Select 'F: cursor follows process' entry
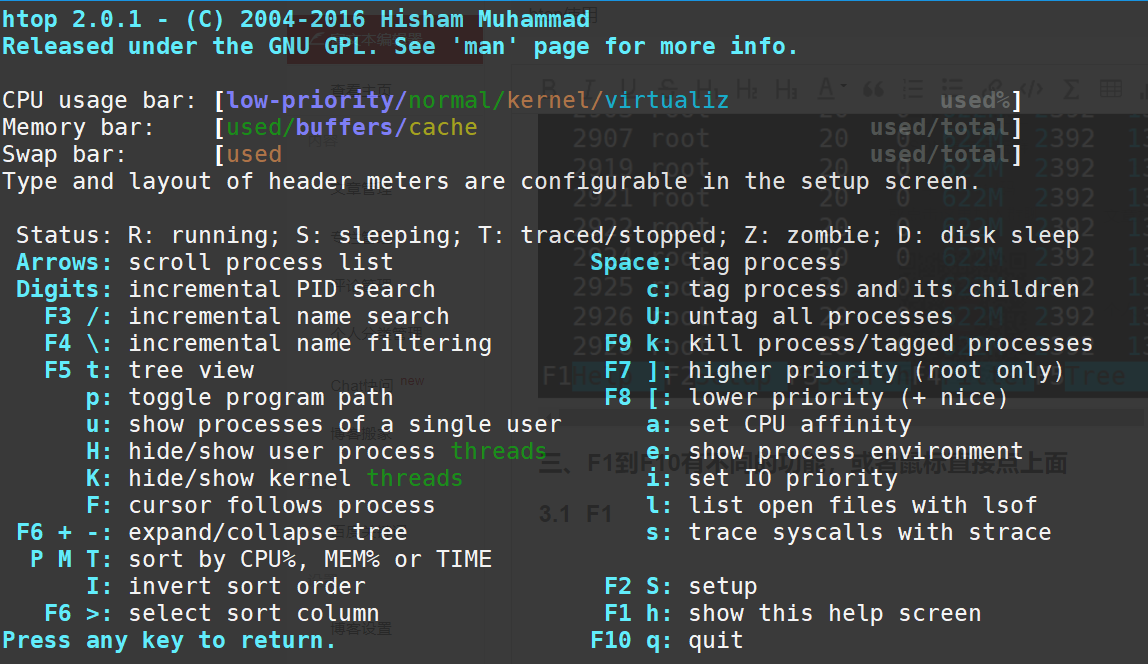Viewport: 1148px width, 664px height. click(261, 507)
